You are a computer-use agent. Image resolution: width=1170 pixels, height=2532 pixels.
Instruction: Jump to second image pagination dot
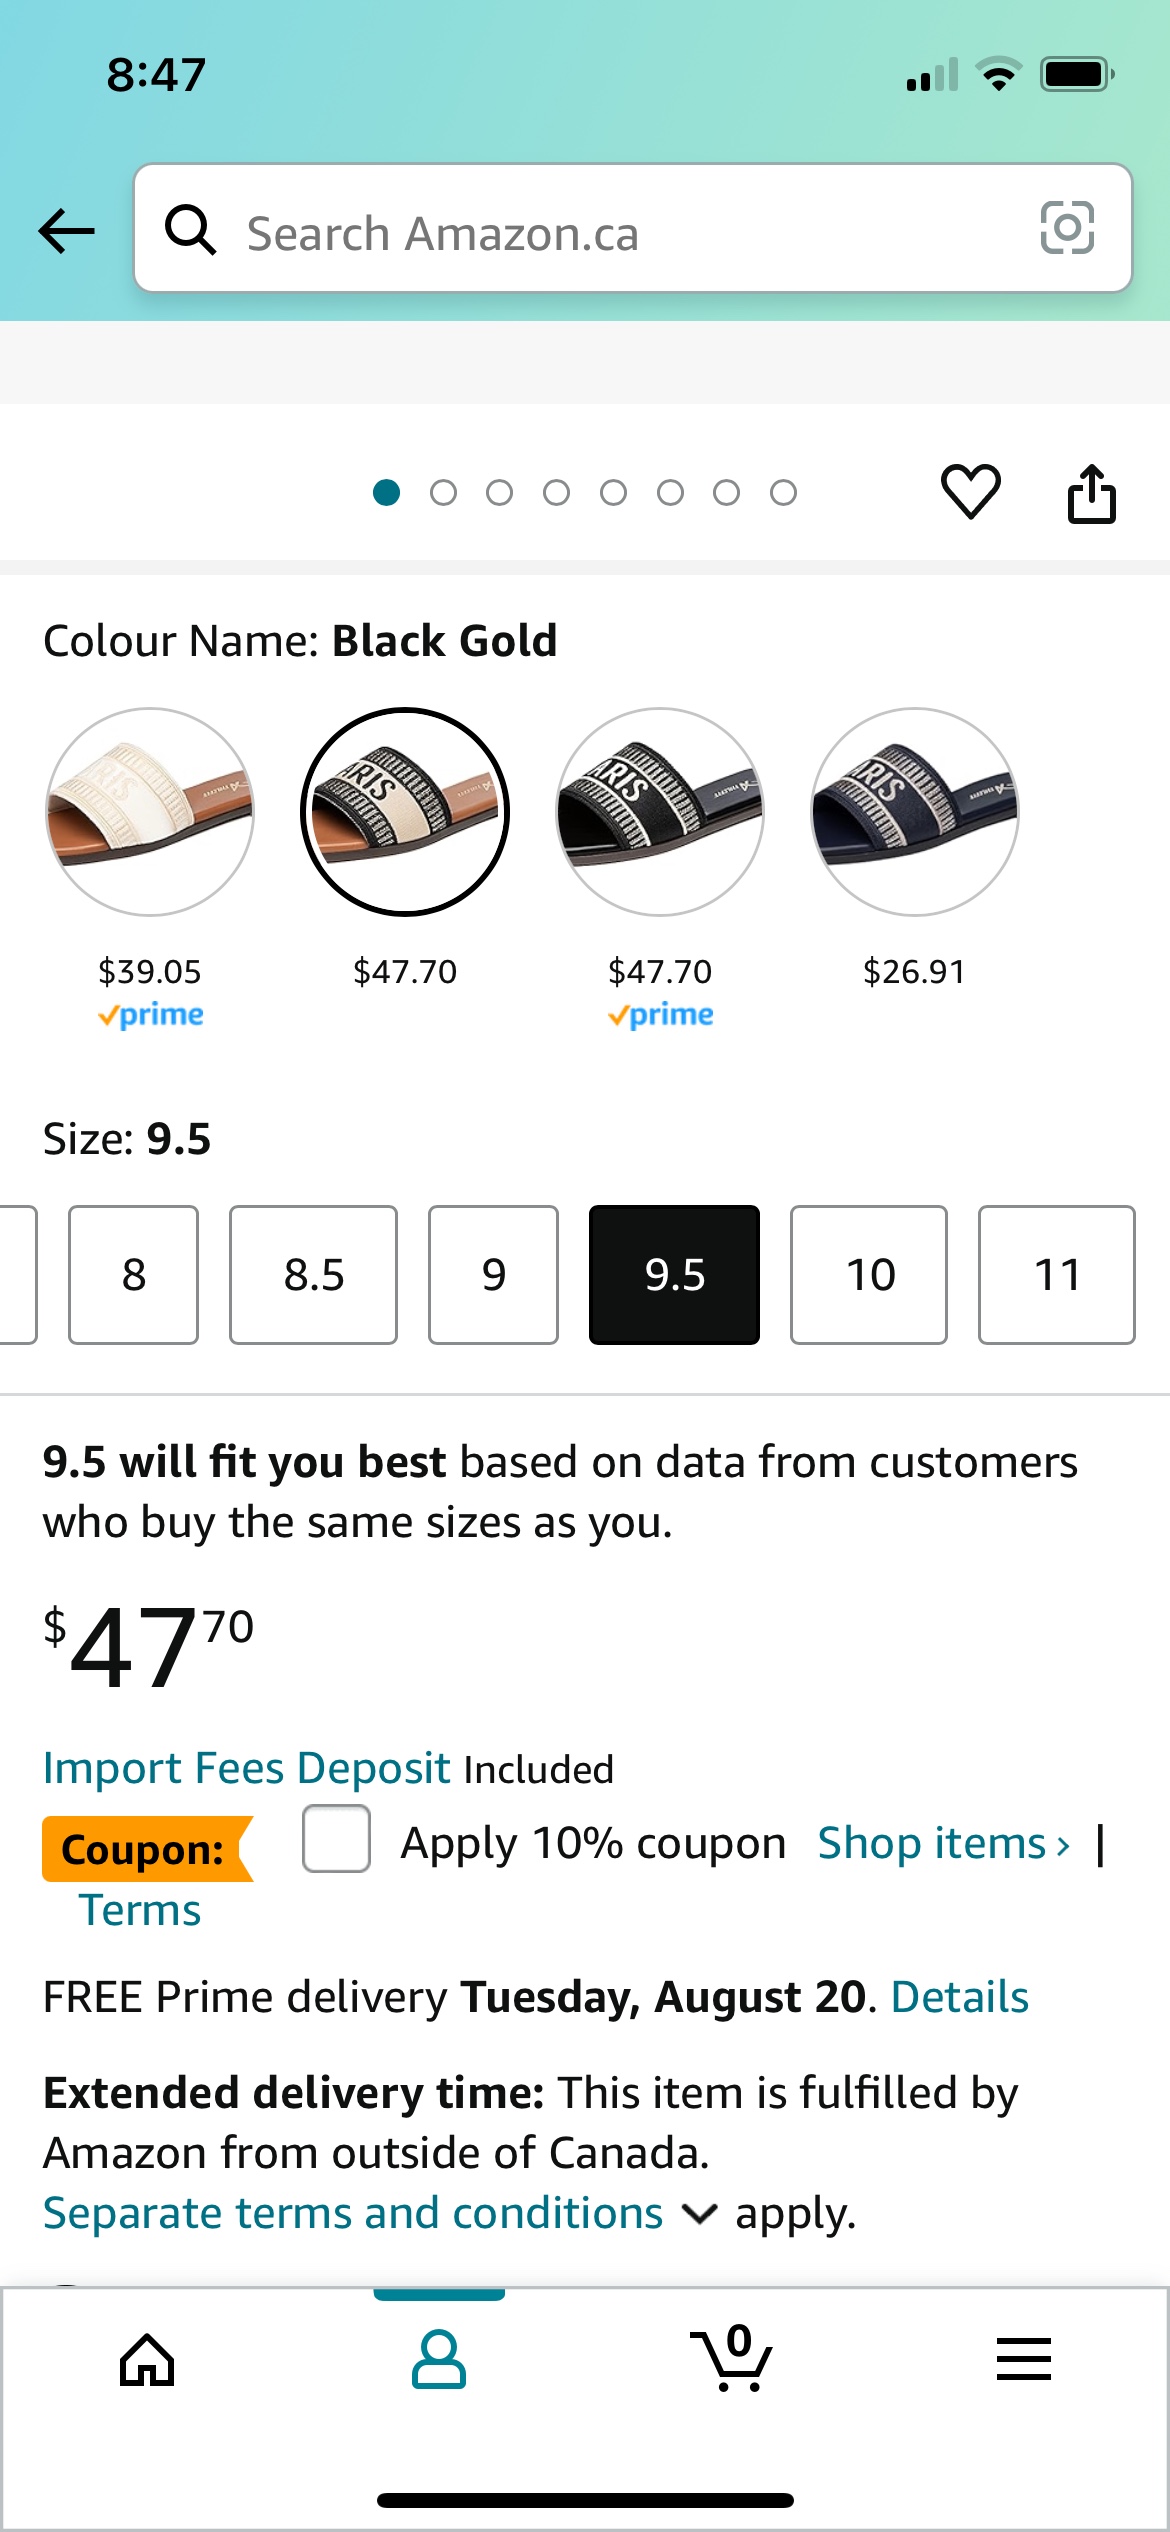(x=443, y=493)
